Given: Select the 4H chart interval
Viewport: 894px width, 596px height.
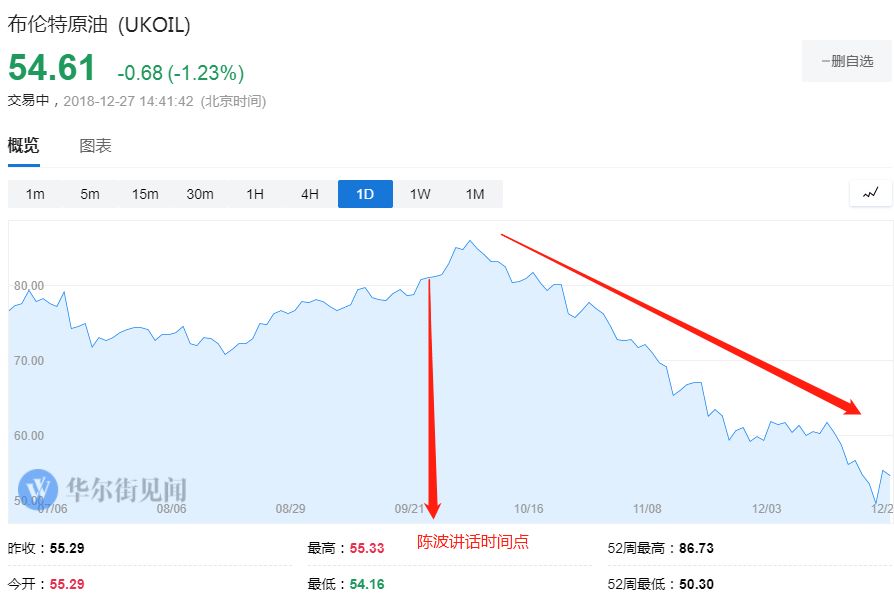Looking at the screenshot, I should [x=310, y=194].
